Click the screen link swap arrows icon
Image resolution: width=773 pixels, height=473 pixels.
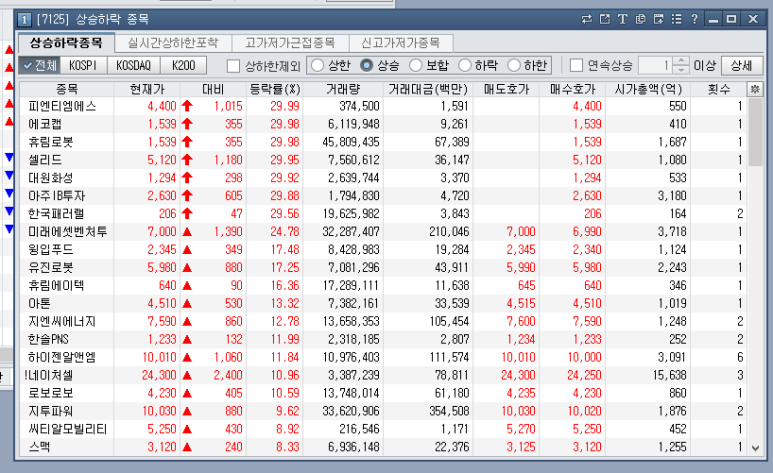click(587, 19)
